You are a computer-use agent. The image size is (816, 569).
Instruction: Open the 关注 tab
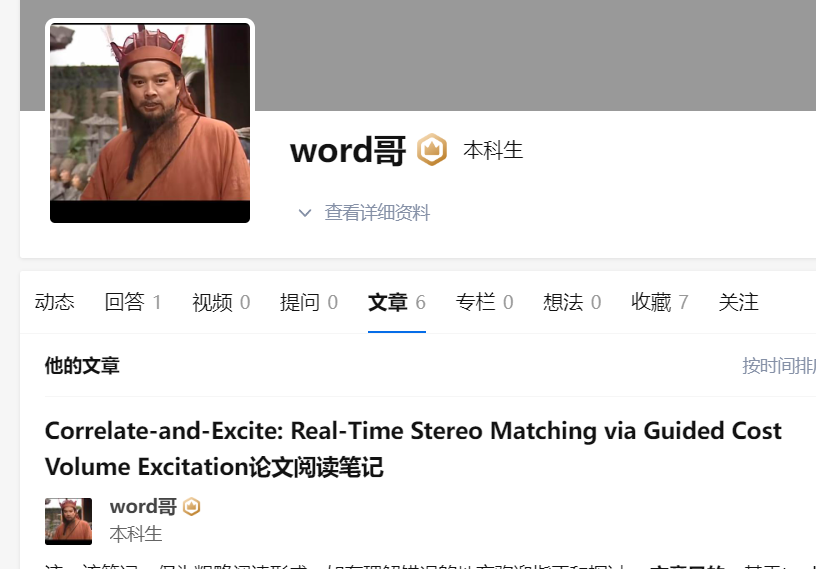(738, 302)
